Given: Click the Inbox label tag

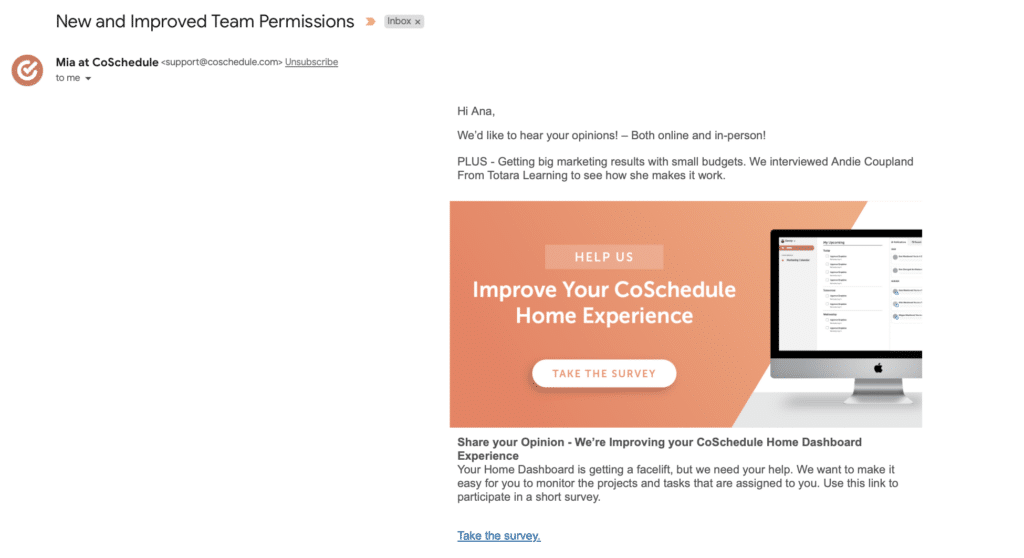Looking at the screenshot, I should tap(399, 22).
